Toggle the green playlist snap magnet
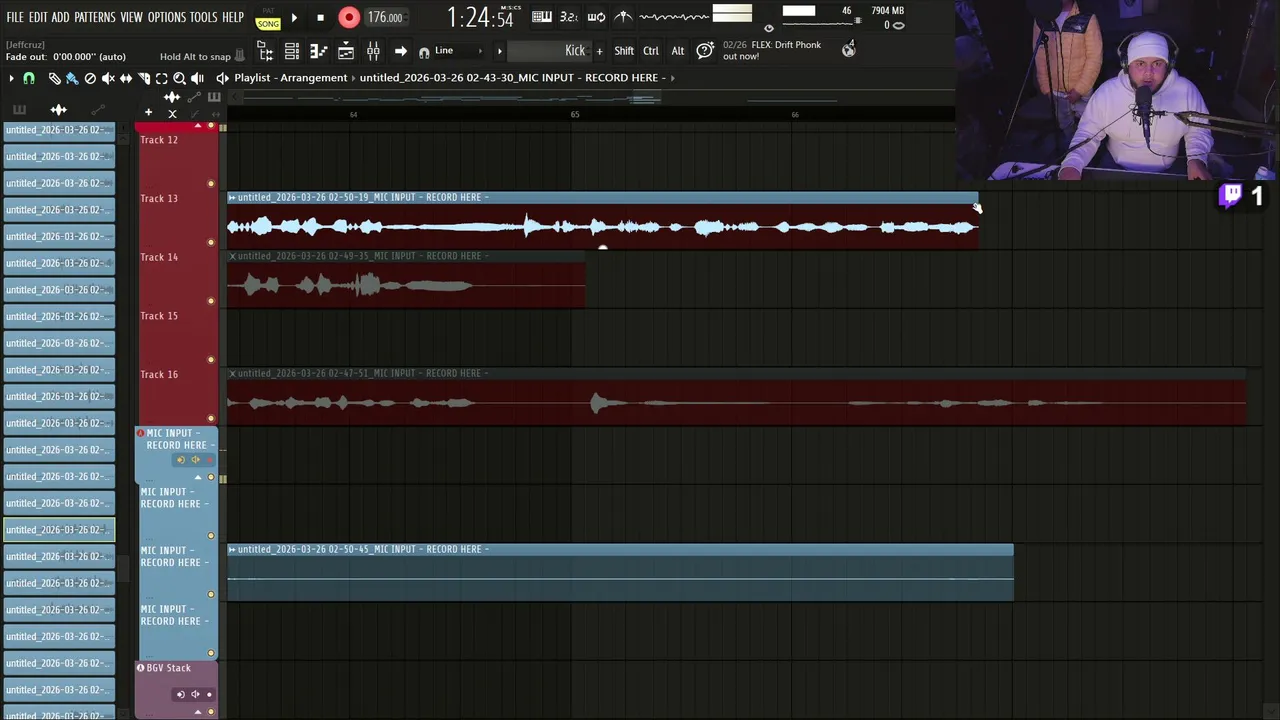 click(29, 78)
